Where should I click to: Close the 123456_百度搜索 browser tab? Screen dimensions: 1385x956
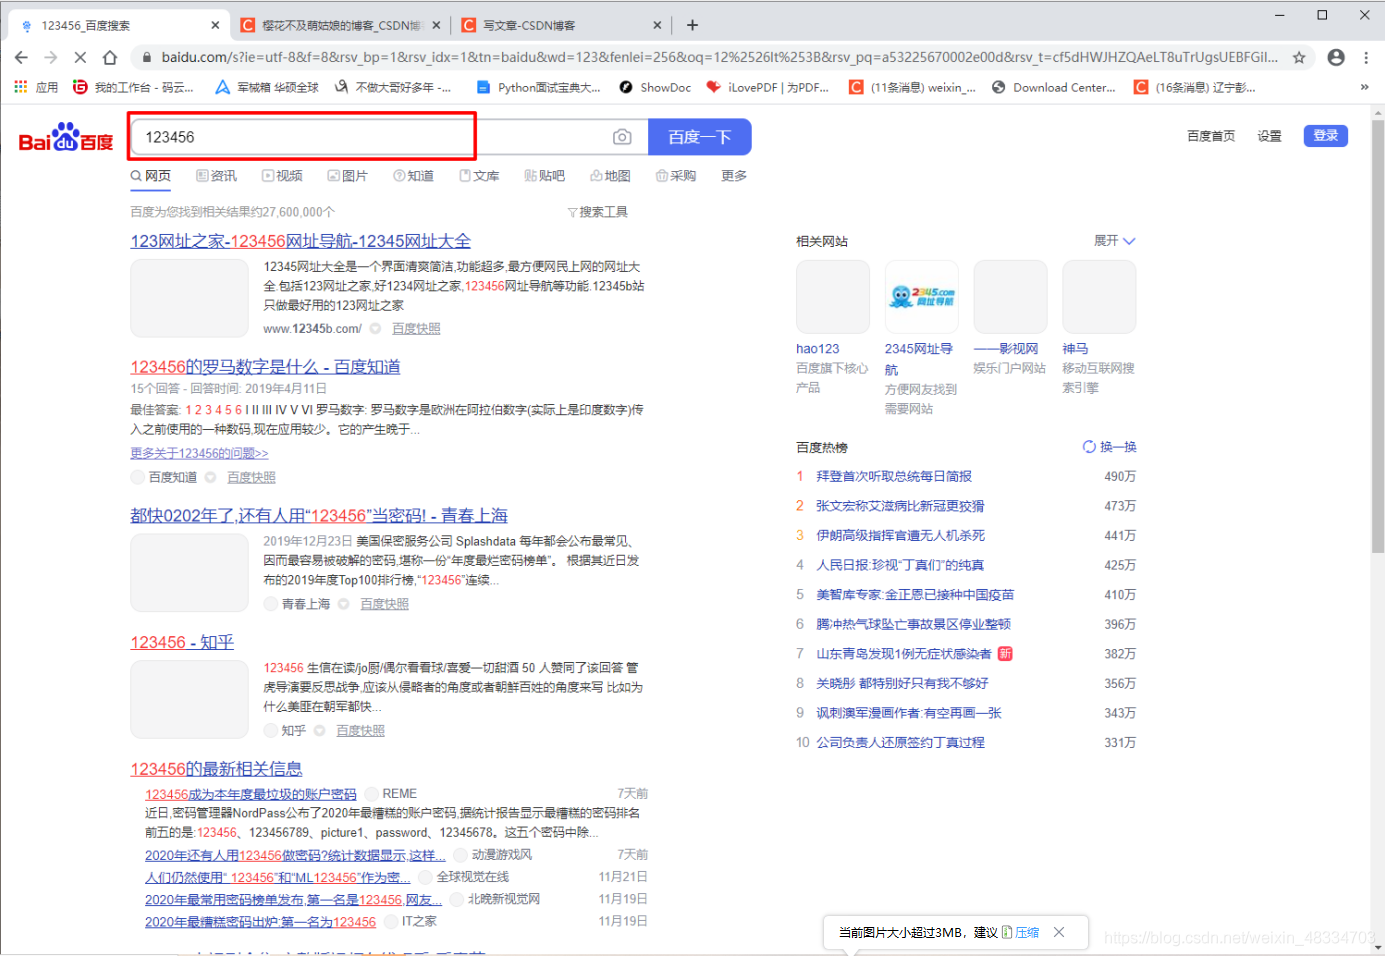click(215, 25)
